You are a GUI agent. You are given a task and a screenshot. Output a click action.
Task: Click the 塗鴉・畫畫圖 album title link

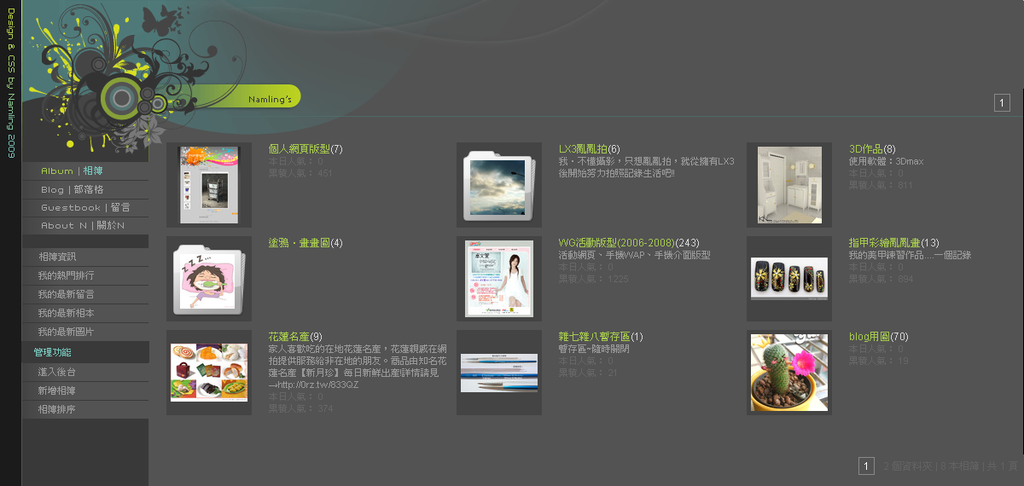299,243
